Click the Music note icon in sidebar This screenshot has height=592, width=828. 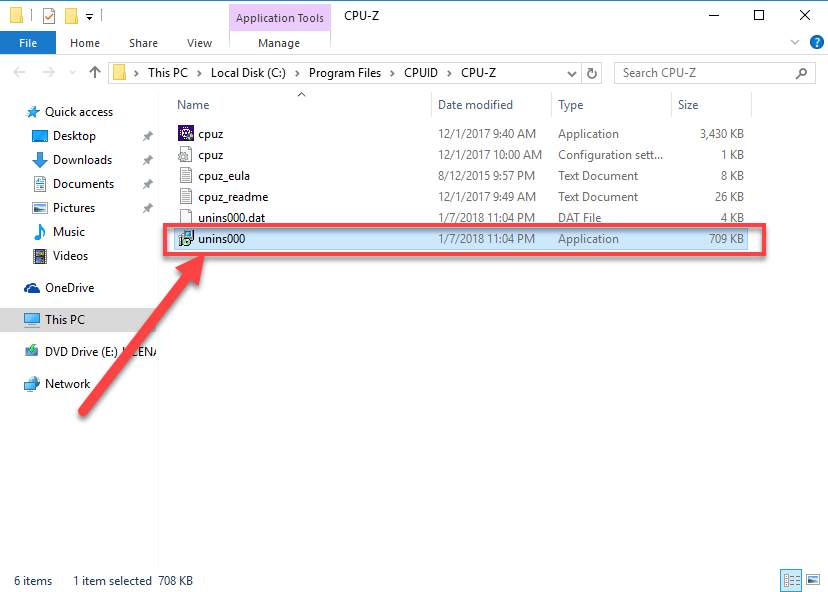[x=40, y=232]
